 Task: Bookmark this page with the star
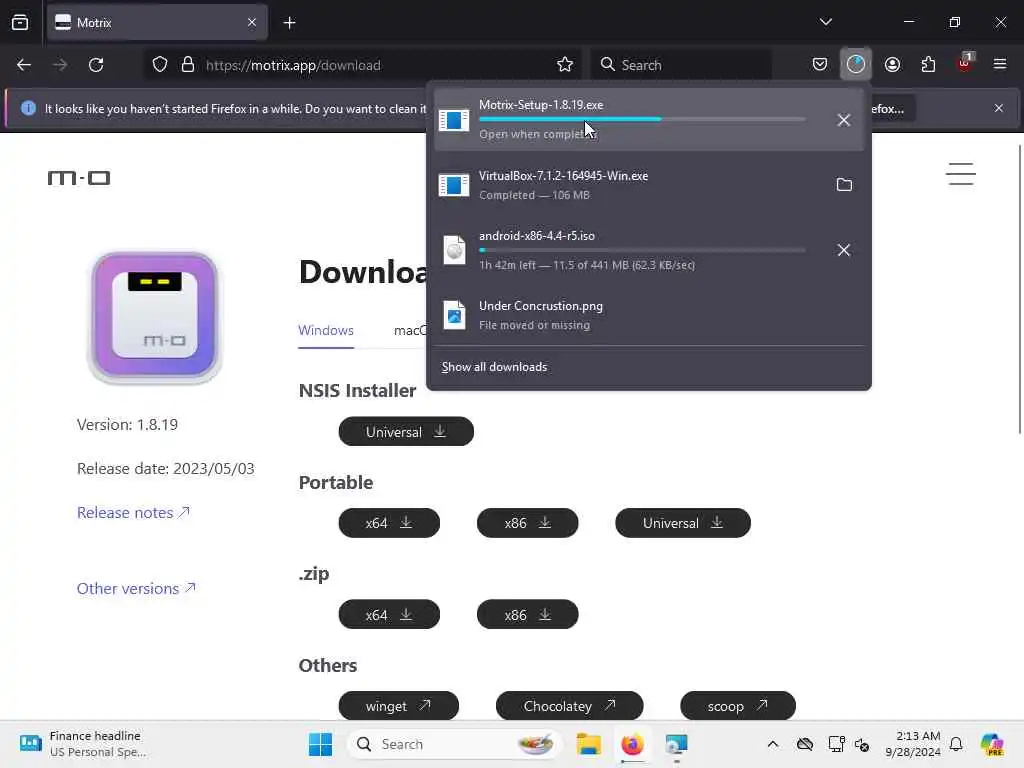[x=565, y=65]
